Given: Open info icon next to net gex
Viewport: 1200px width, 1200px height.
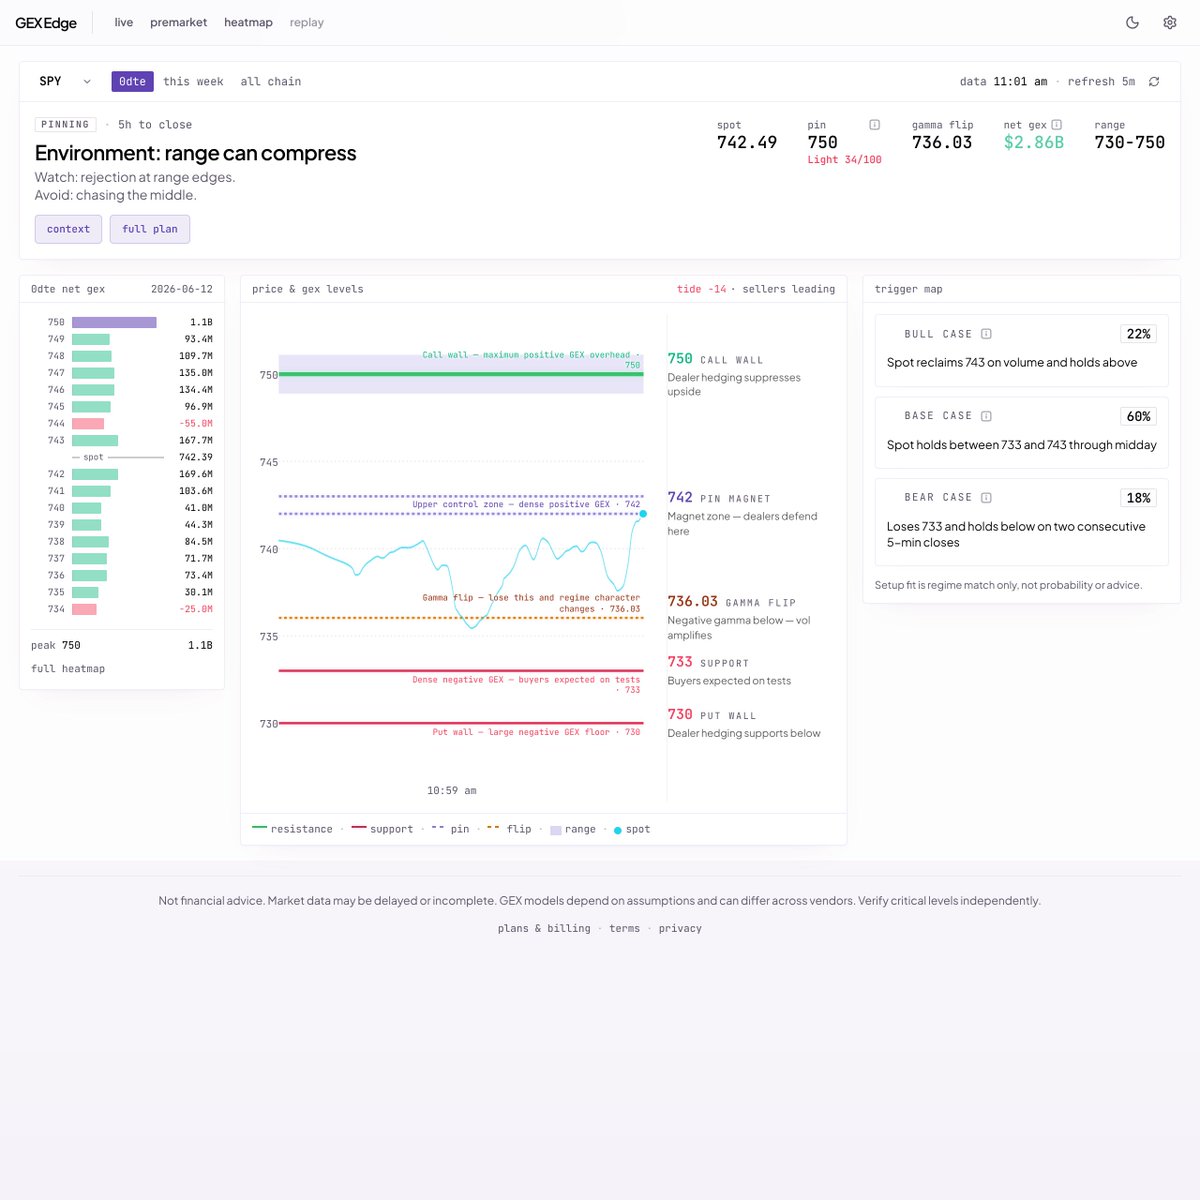Looking at the screenshot, I should (x=1057, y=125).
